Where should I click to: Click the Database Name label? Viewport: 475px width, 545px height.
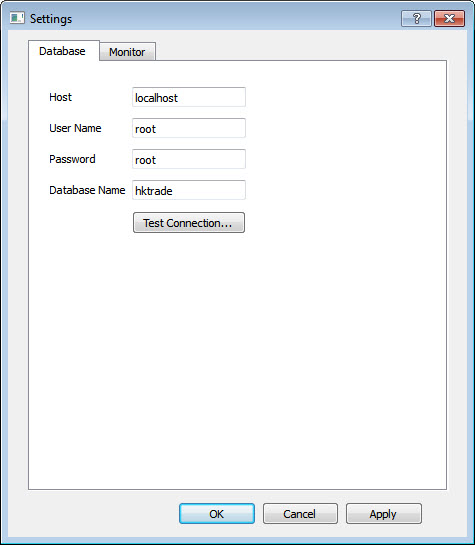(x=87, y=190)
